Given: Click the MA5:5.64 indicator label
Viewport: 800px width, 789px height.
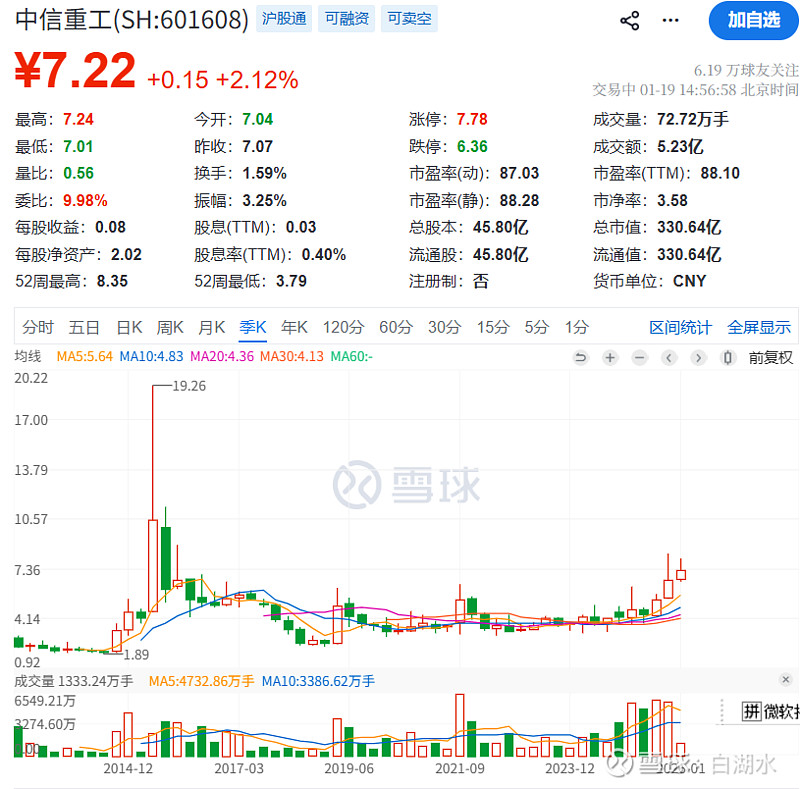Looking at the screenshot, I should 85,356.
